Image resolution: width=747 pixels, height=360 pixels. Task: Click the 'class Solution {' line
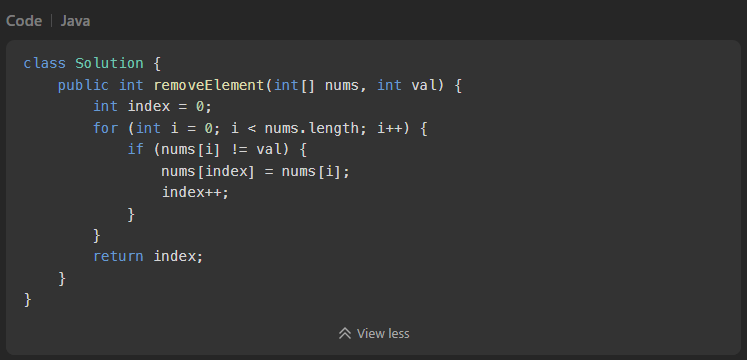coord(92,63)
